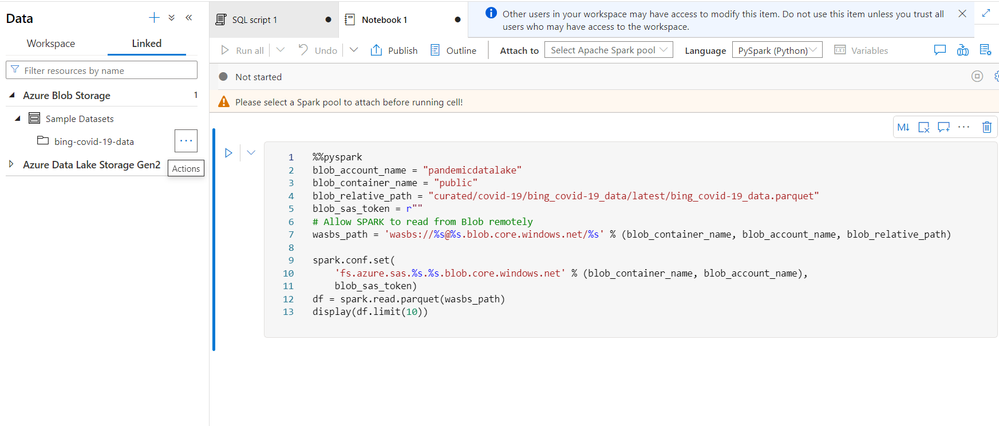The image size is (999, 426).
Task: Add a comment to the cell
Action: pyautogui.click(x=944, y=127)
